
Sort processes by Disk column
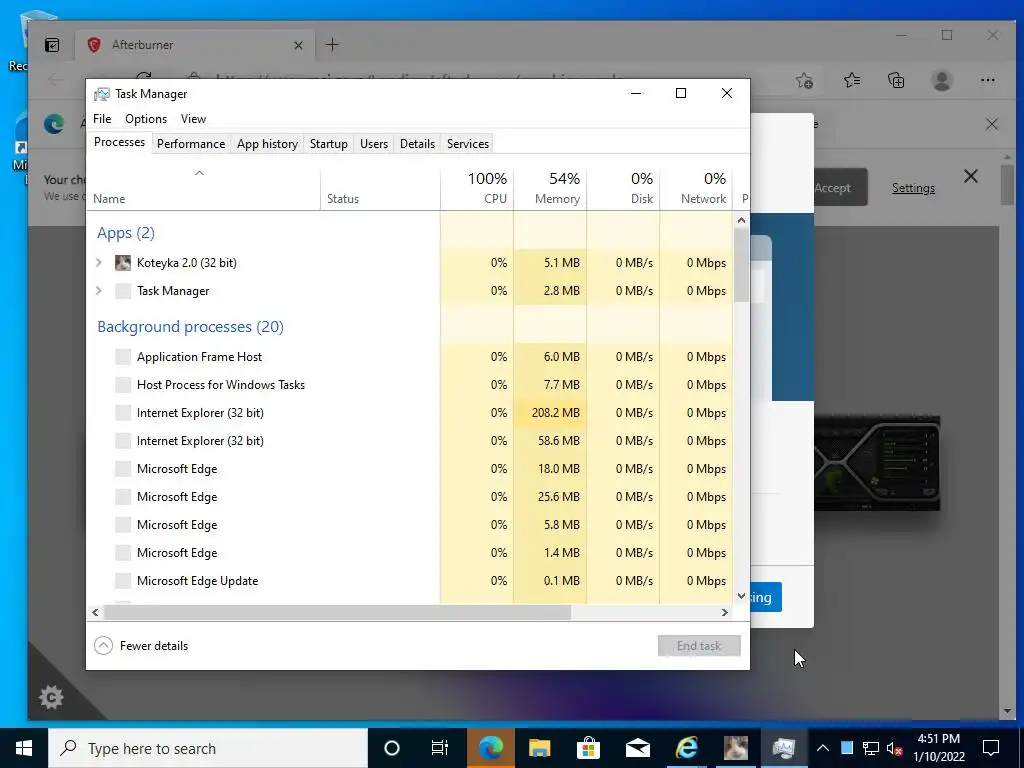pos(624,188)
